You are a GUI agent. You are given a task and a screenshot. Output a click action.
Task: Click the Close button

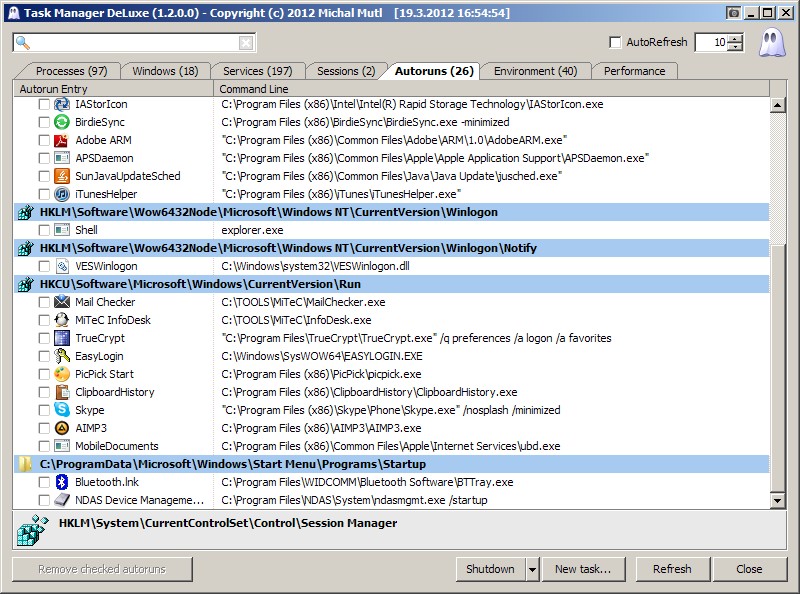(x=749, y=569)
